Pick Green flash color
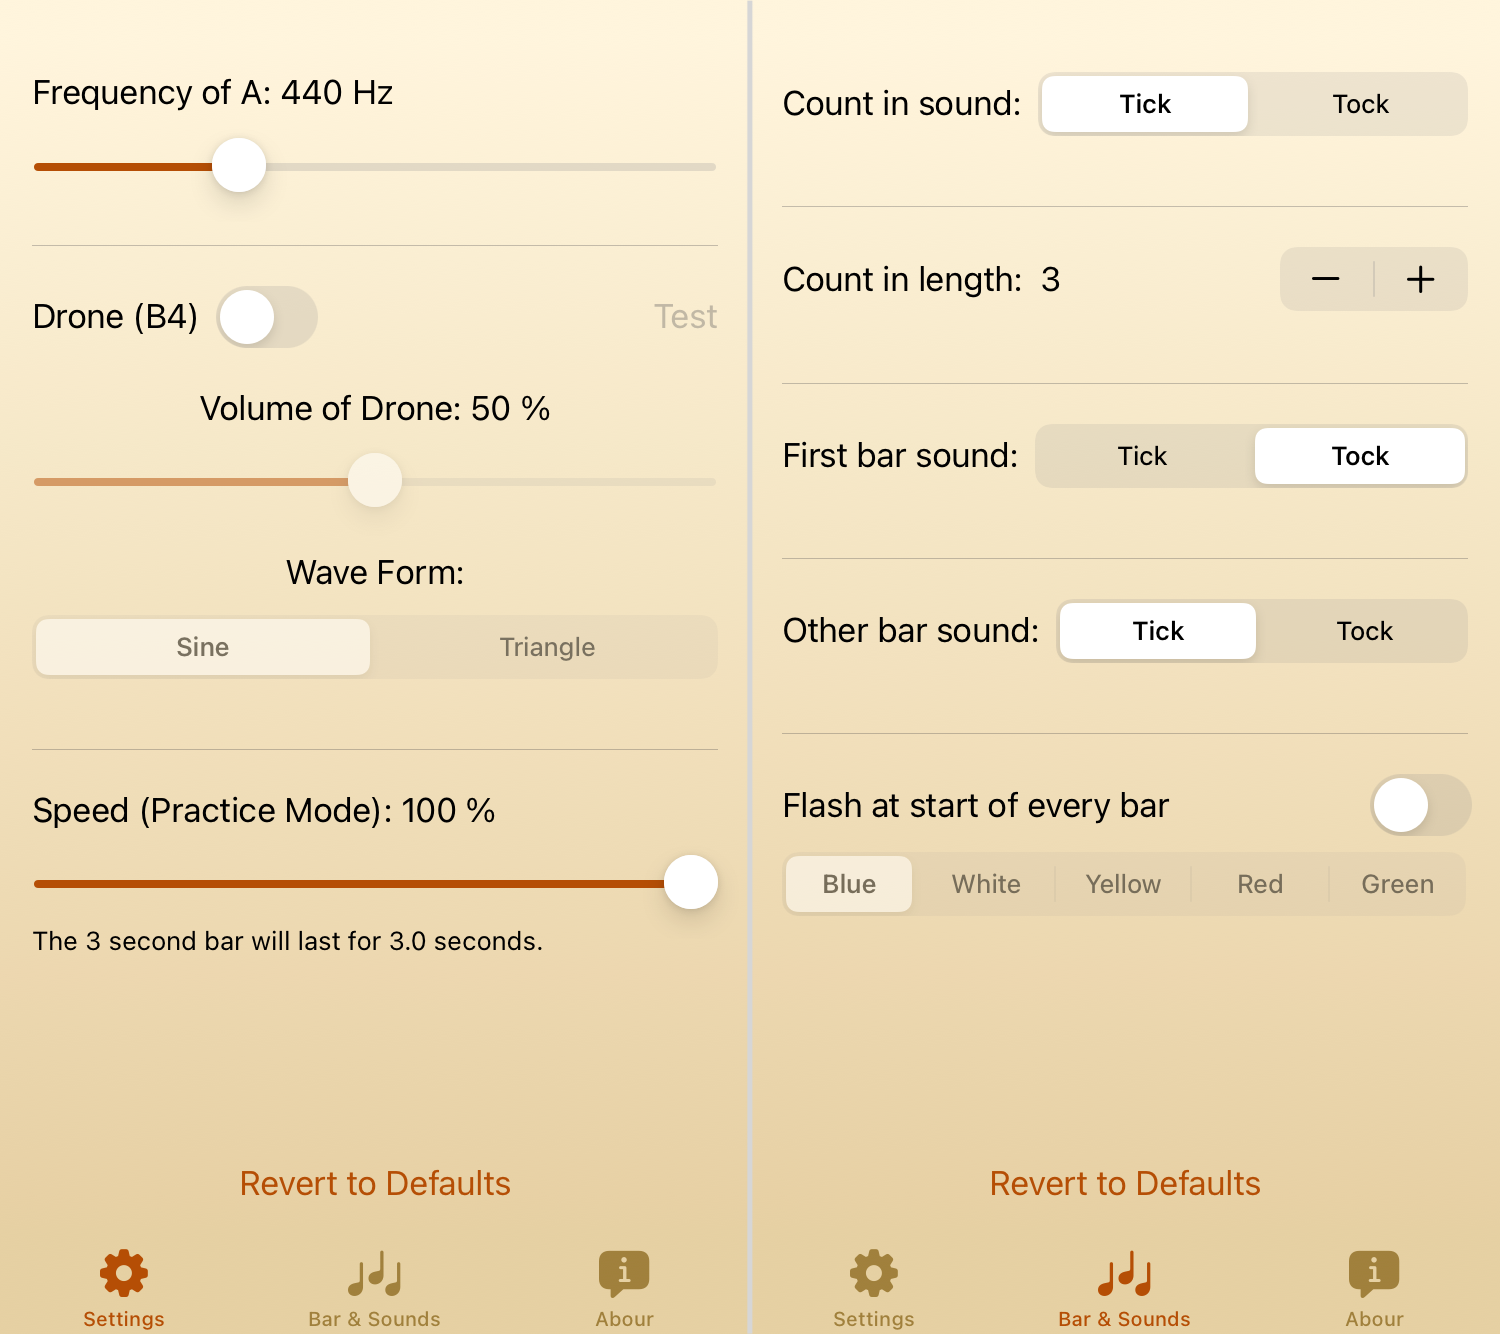Viewport: 1500px width, 1334px height. (1397, 884)
